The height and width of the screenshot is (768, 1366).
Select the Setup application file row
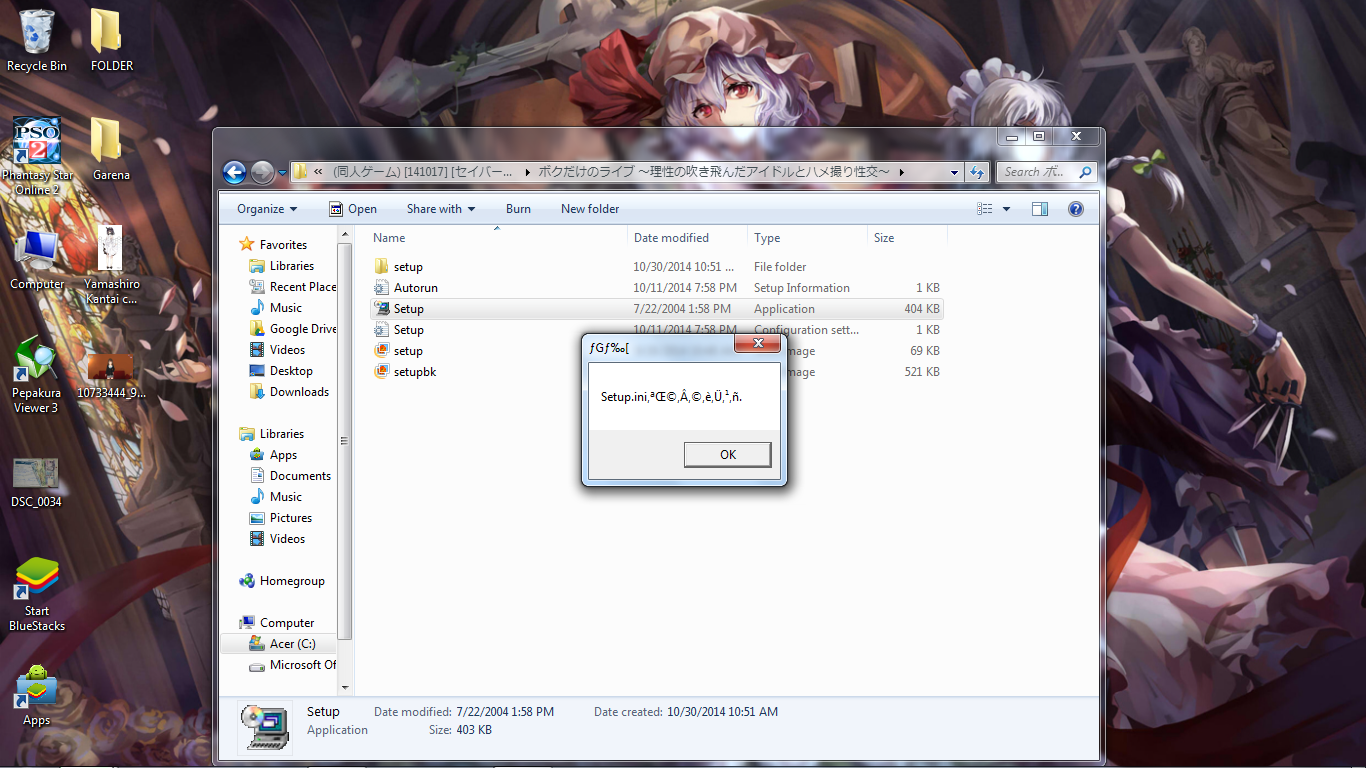pos(657,309)
